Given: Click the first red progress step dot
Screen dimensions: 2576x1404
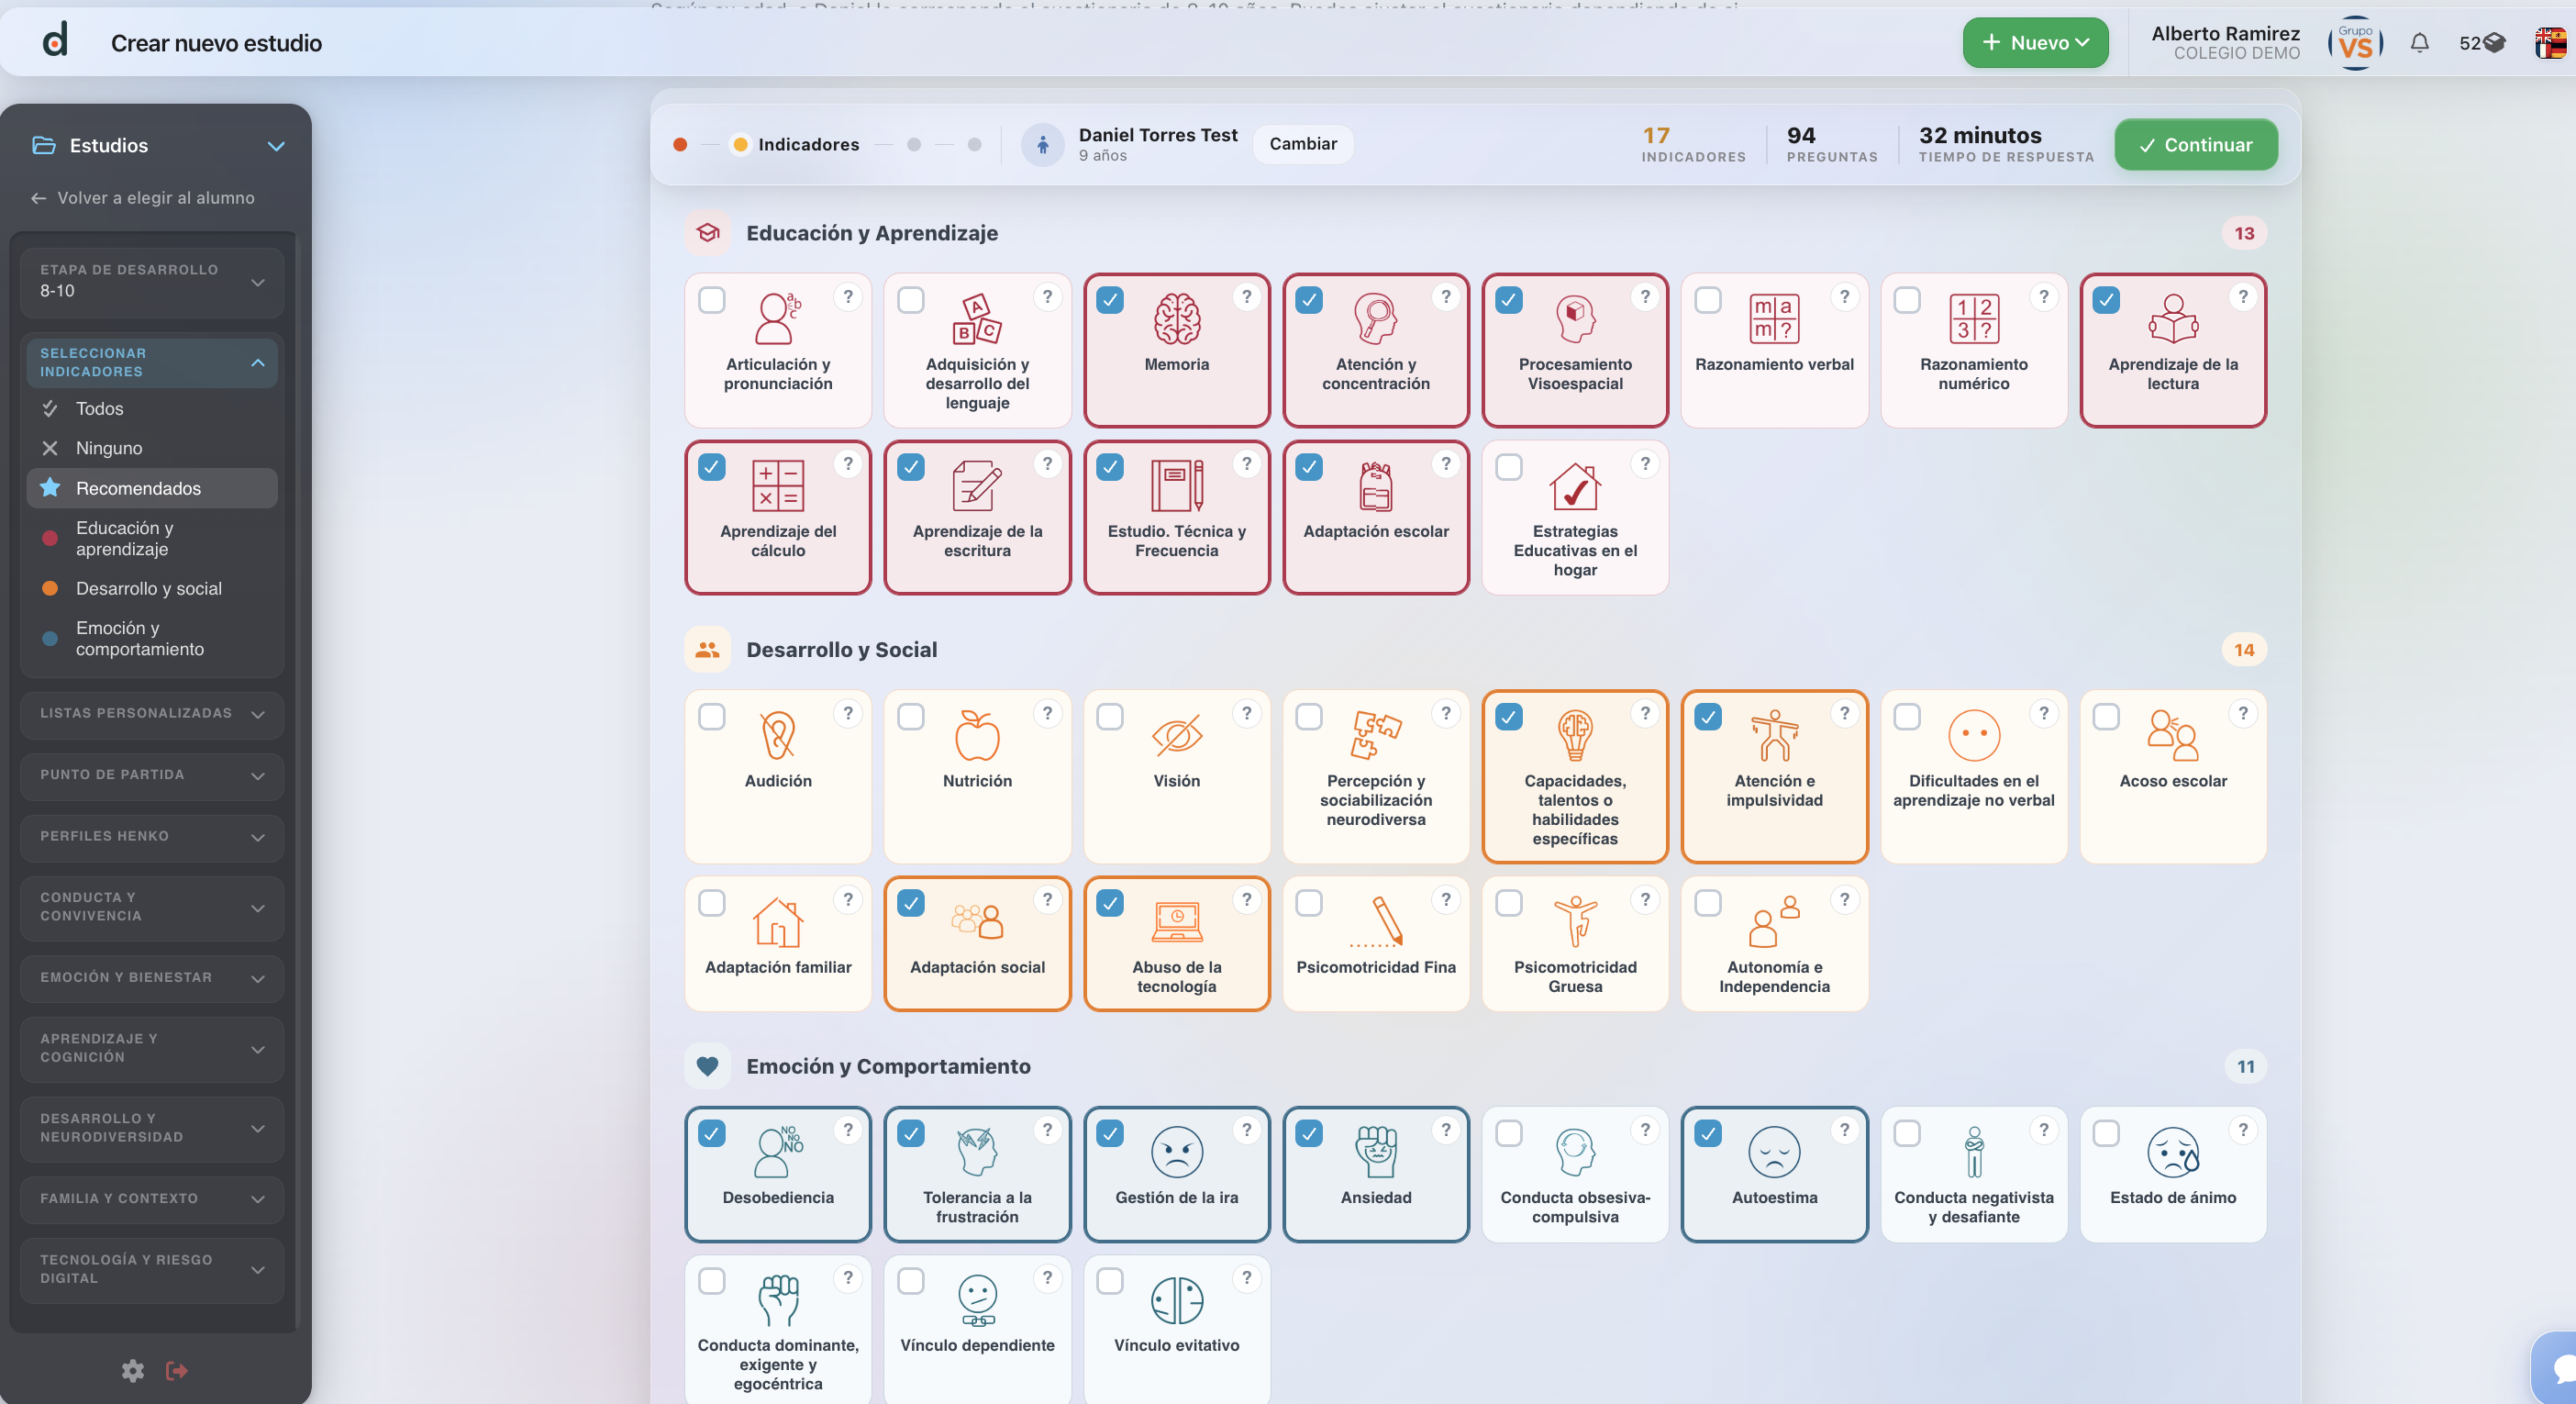Looking at the screenshot, I should pos(680,145).
